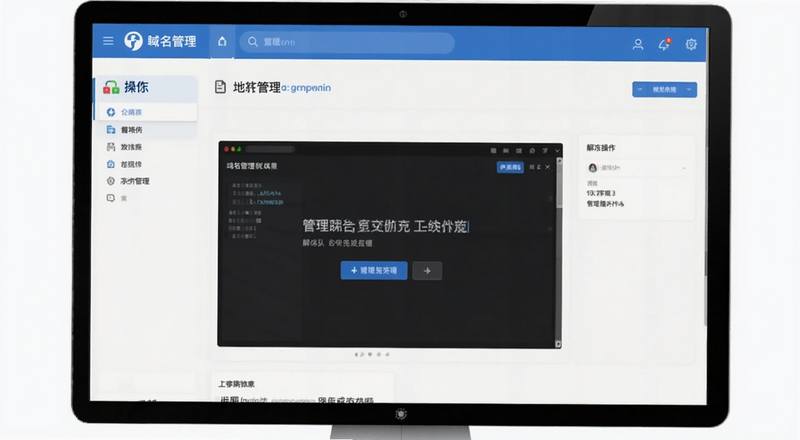Go to the home icon tab in the header
800x440 pixels.
pyautogui.click(x=222, y=41)
